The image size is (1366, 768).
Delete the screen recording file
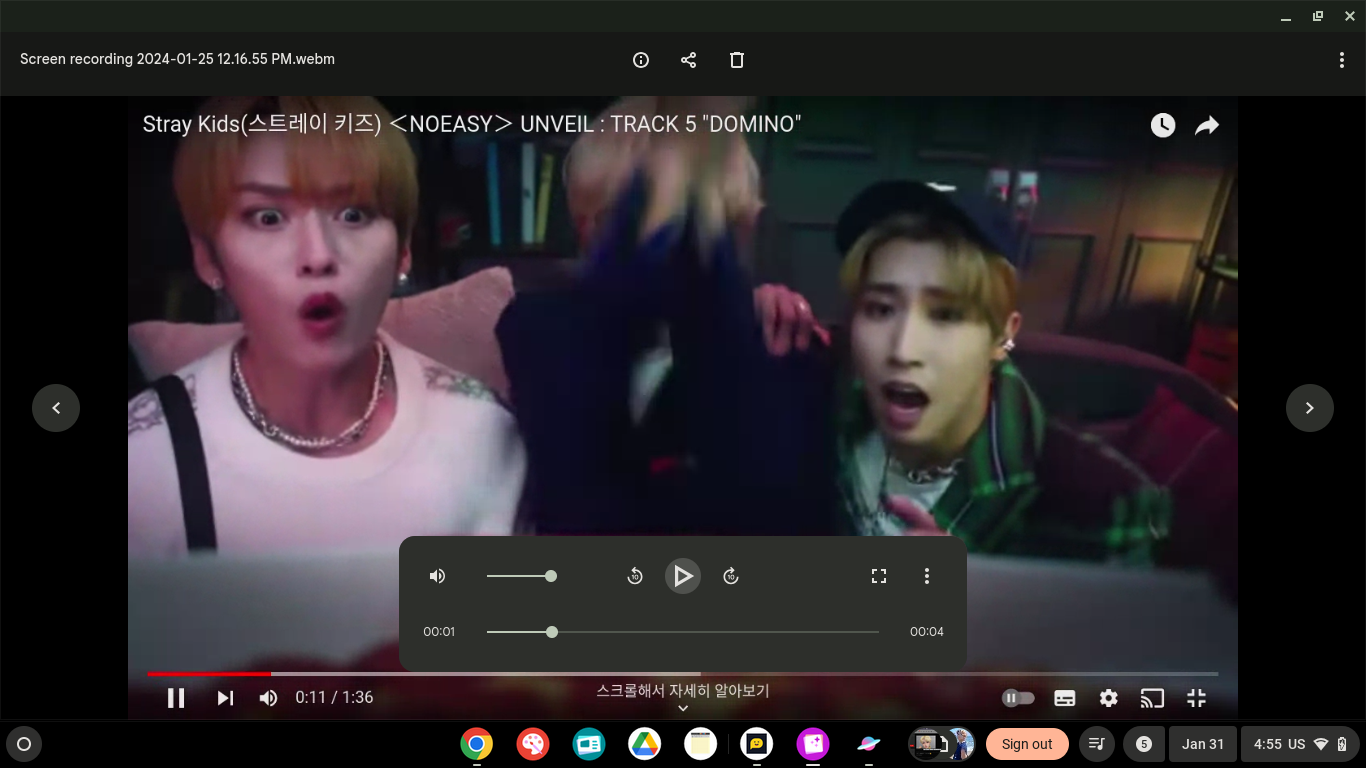click(x=737, y=60)
